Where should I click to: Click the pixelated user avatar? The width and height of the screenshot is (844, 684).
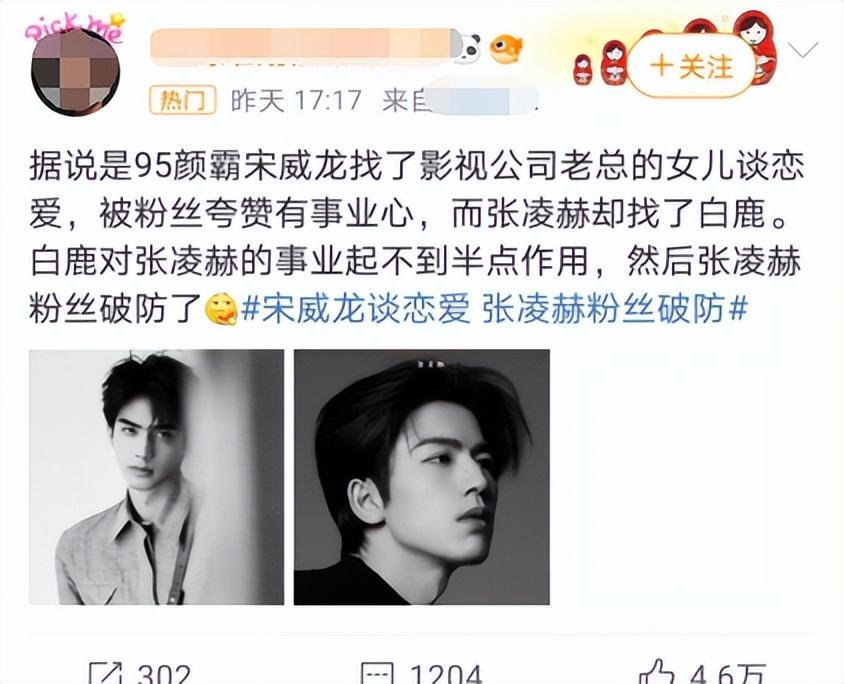tap(75, 72)
